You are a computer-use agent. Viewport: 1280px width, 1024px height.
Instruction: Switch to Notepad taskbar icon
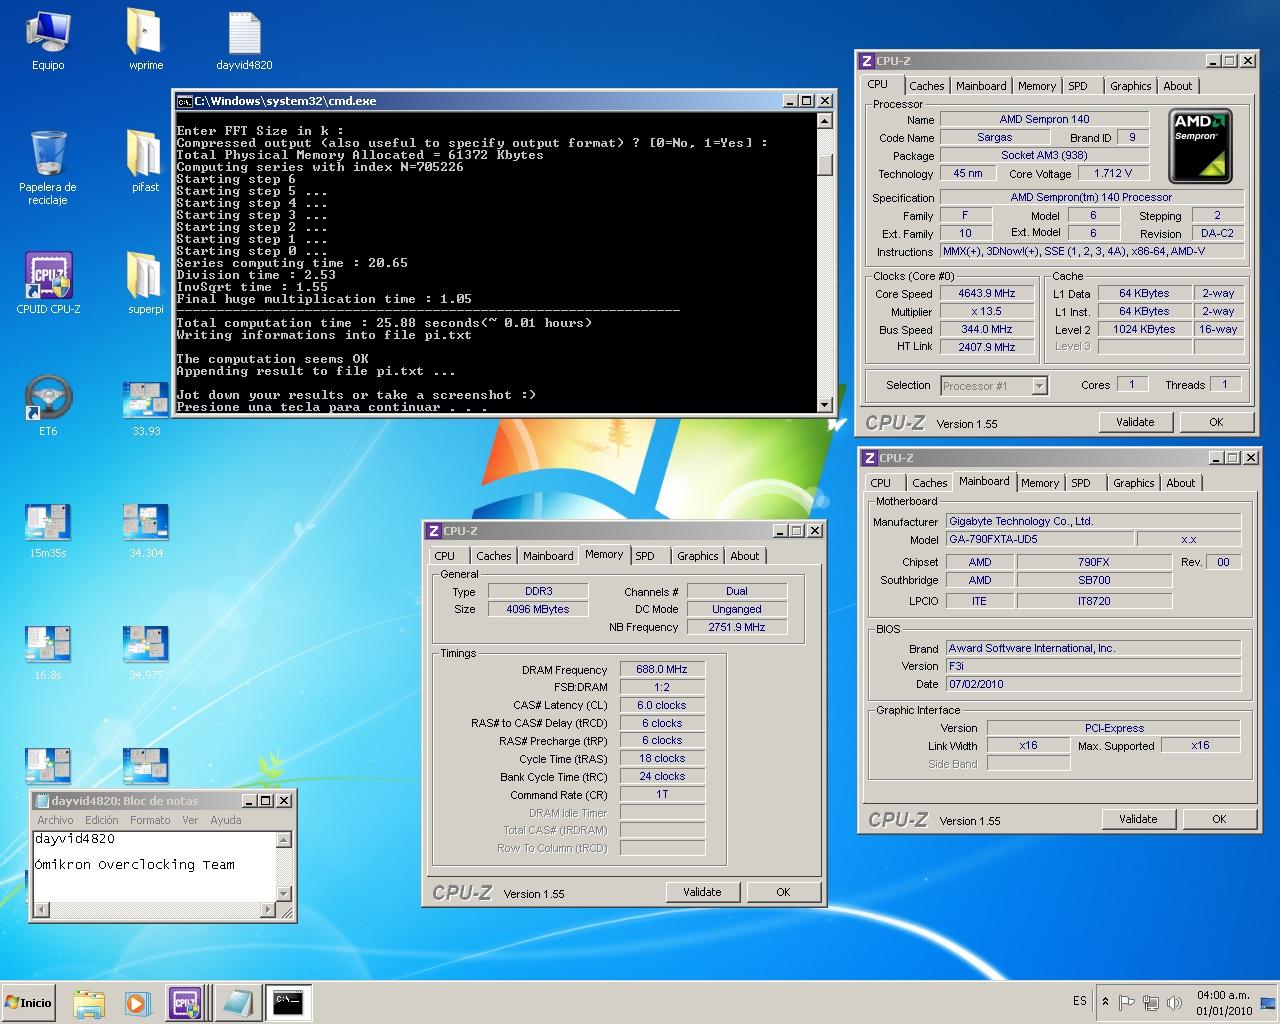pyautogui.click(x=236, y=1003)
